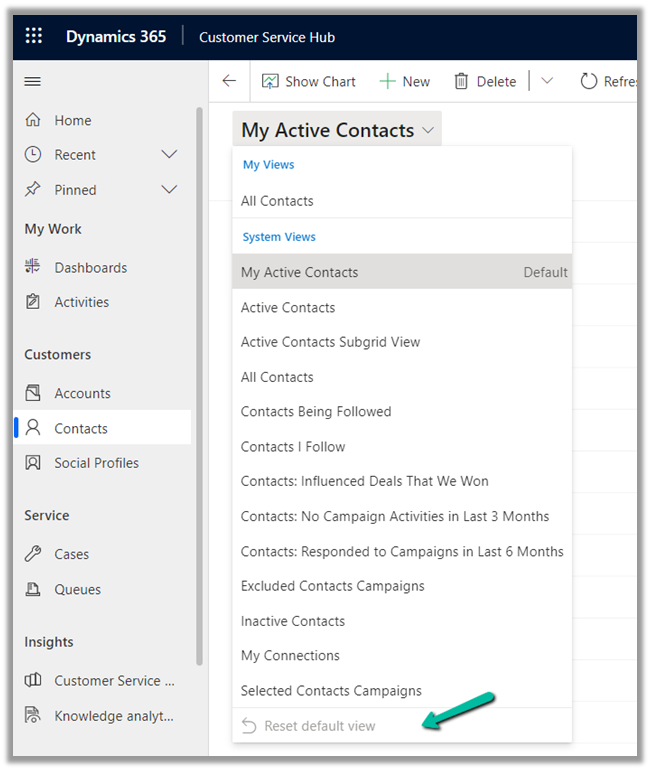Collapse the hamburger navigation menu

(33, 82)
